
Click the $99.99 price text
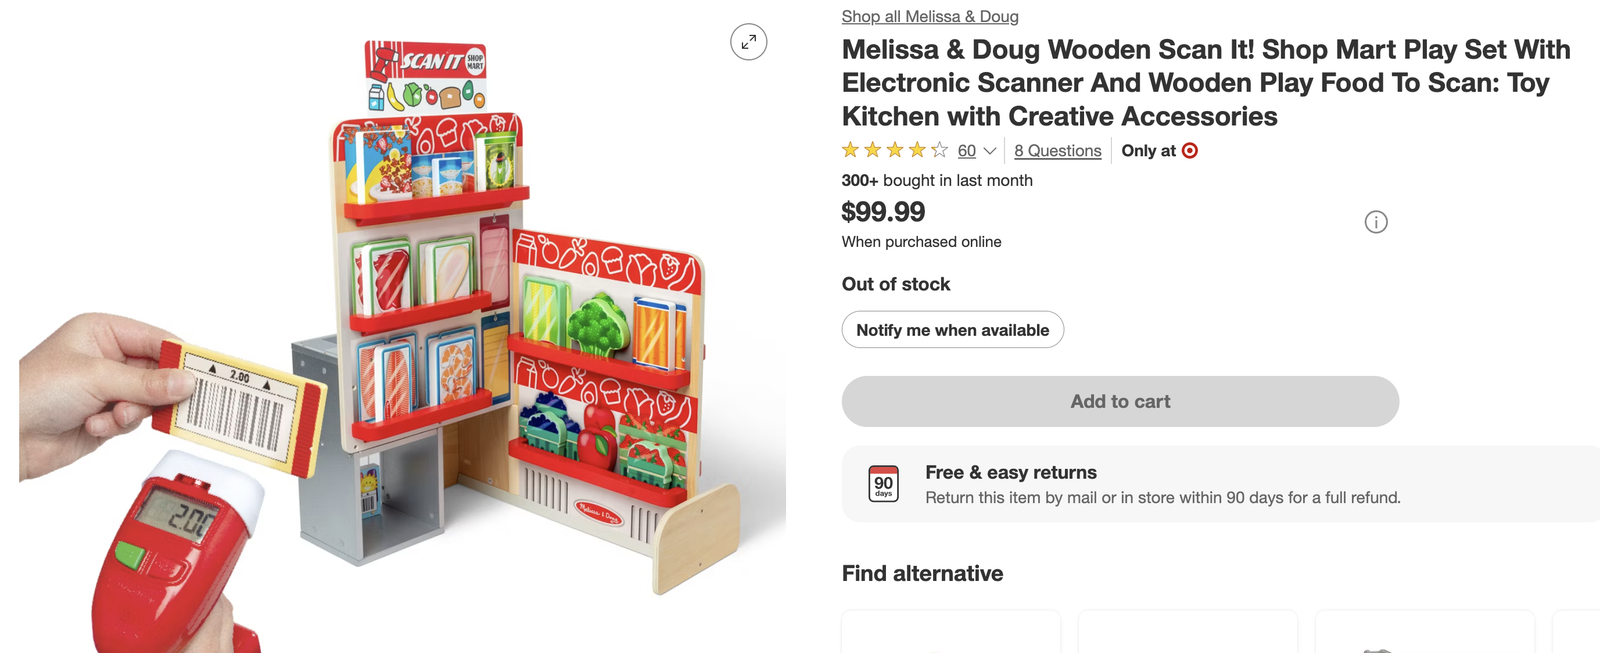click(884, 212)
